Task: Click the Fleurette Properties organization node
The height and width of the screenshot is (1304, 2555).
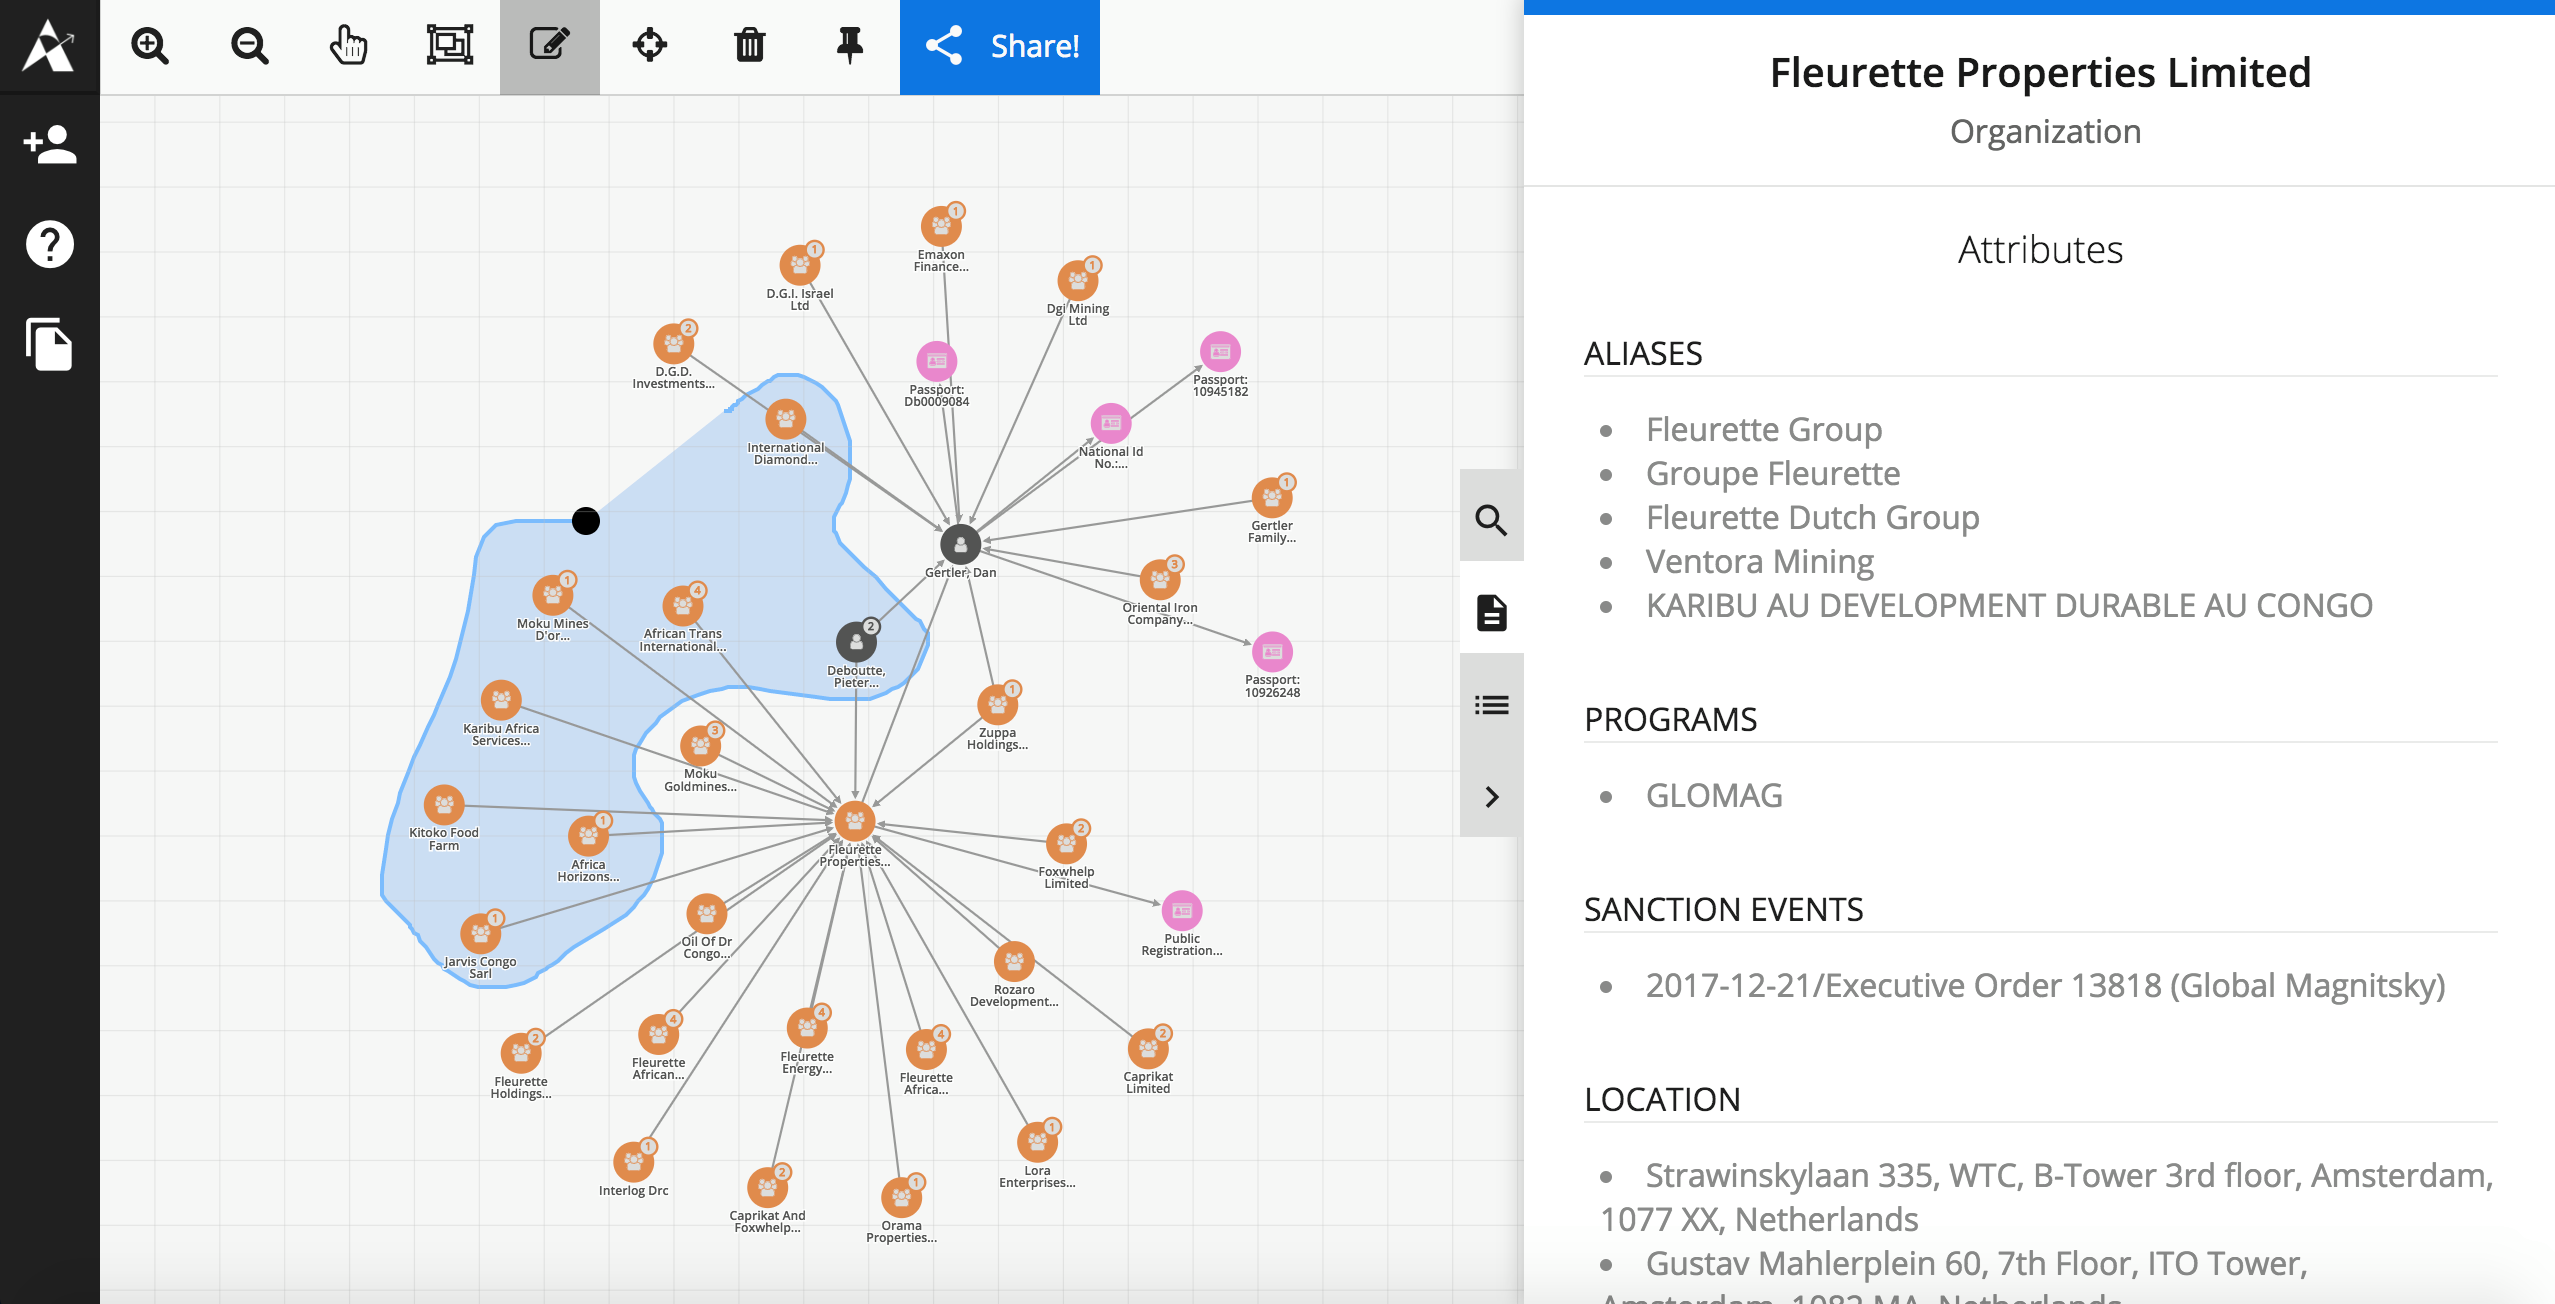Action: tap(855, 822)
